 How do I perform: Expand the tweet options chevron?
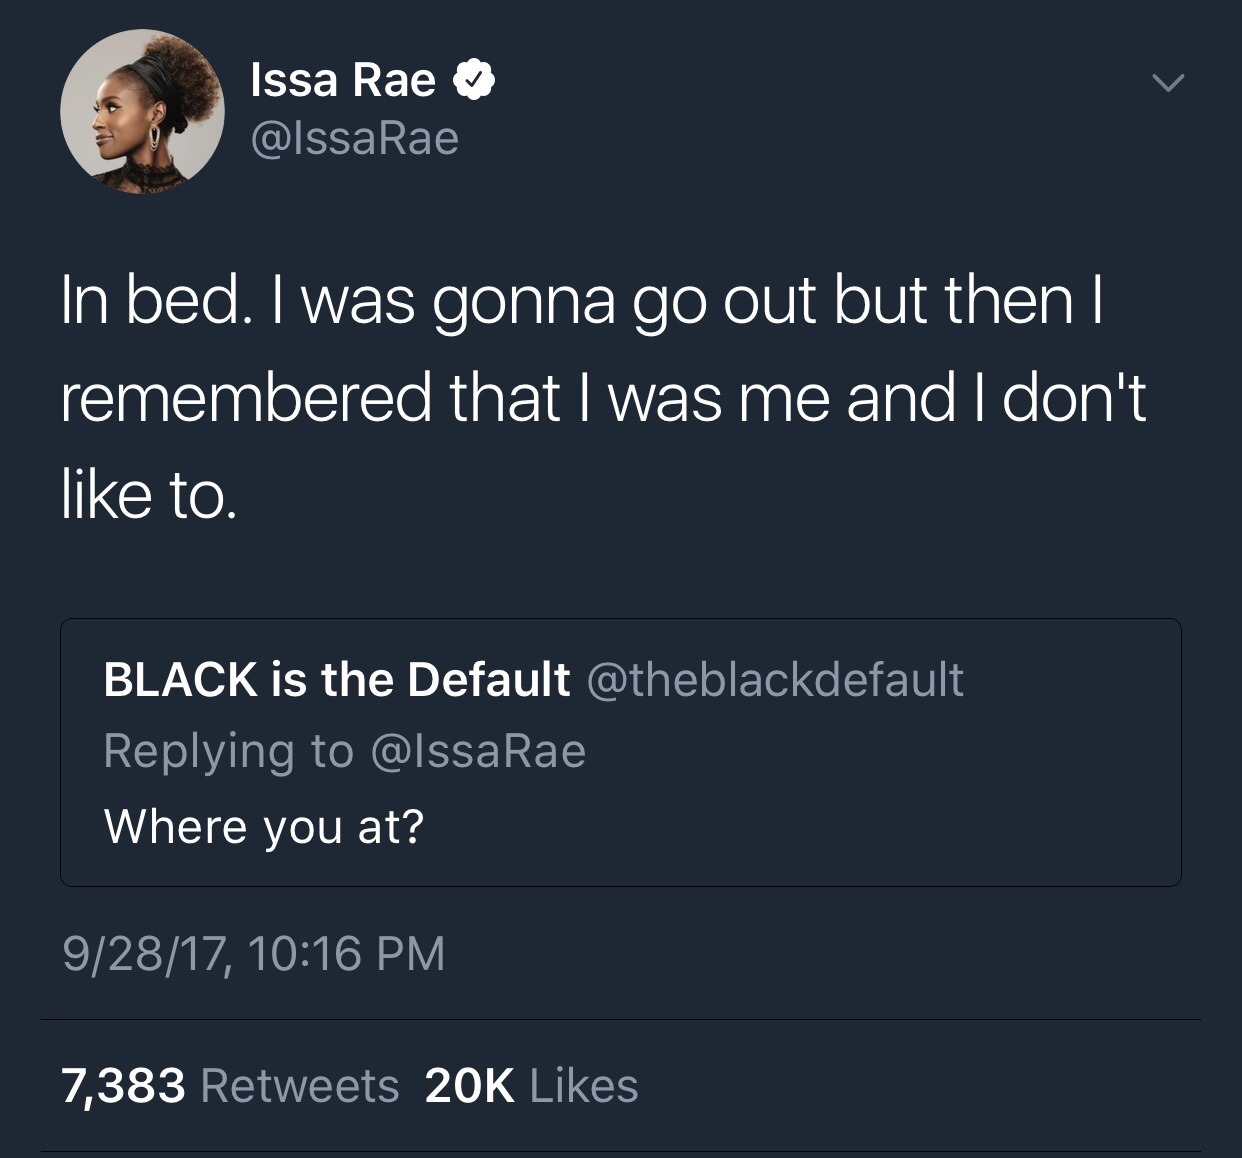tap(1167, 82)
